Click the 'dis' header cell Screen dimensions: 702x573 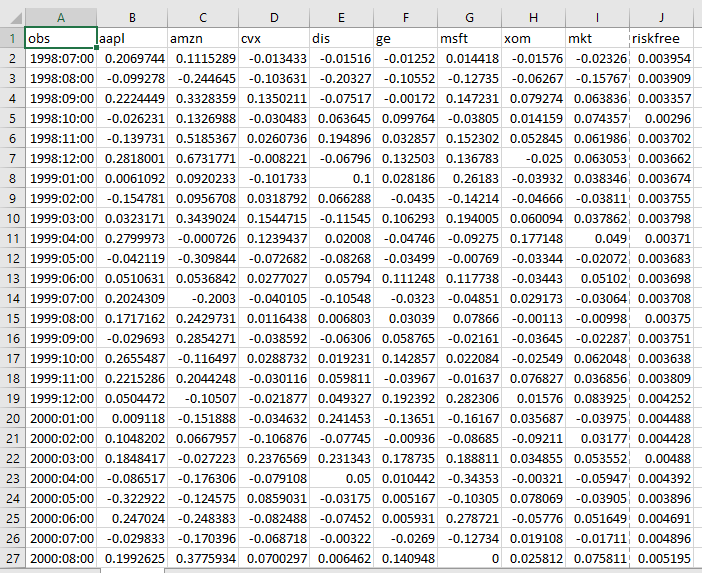coord(341,38)
